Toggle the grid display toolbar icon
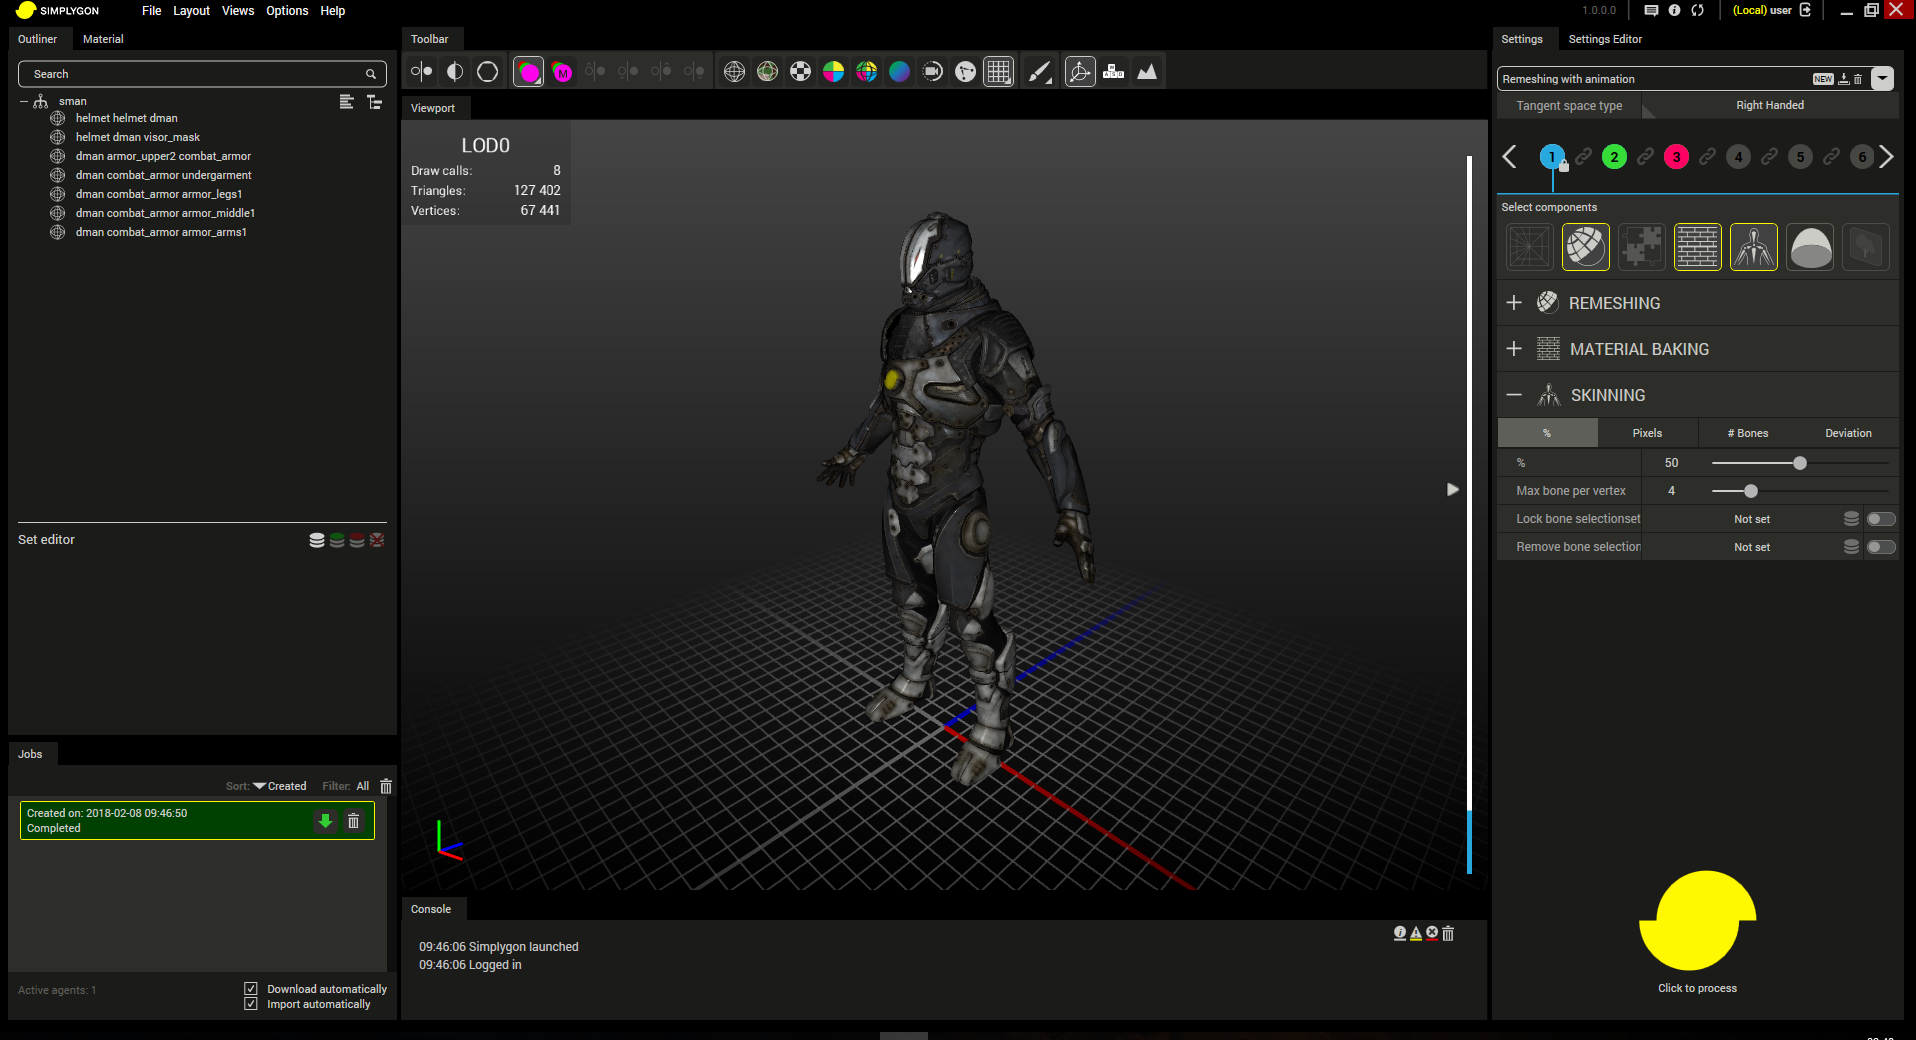1916x1040 pixels. pos(998,72)
